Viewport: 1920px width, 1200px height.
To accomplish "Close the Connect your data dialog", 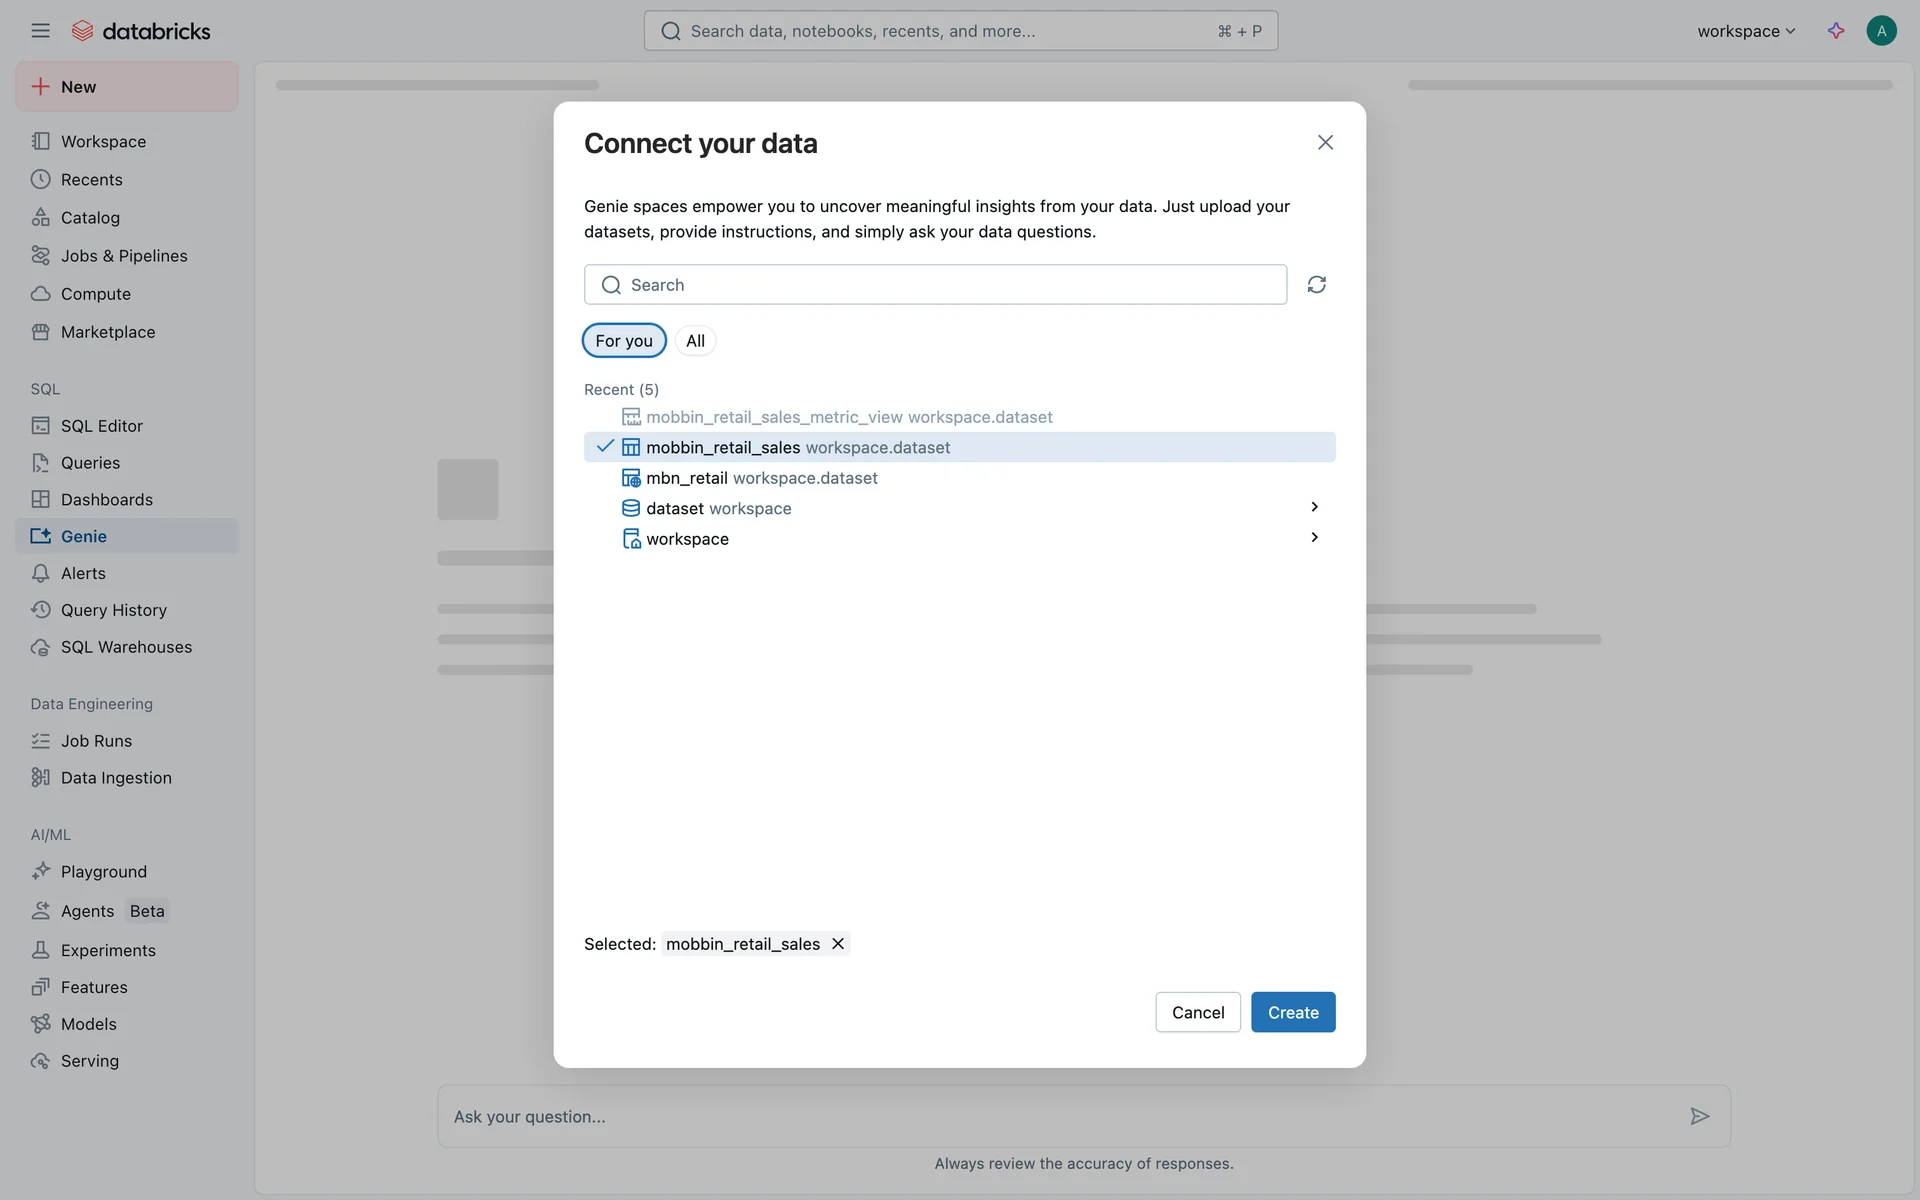I will [x=1325, y=143].
